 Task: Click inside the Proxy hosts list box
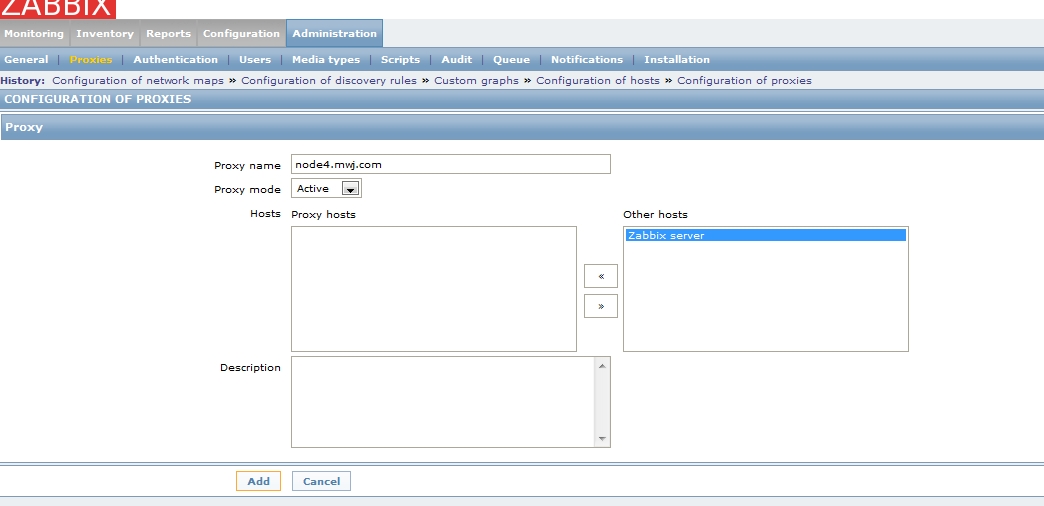(x=433, y=289)
